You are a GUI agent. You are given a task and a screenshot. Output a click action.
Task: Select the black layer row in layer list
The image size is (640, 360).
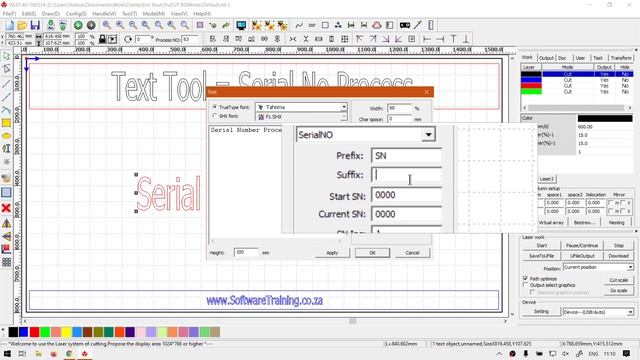click(577, 74)
